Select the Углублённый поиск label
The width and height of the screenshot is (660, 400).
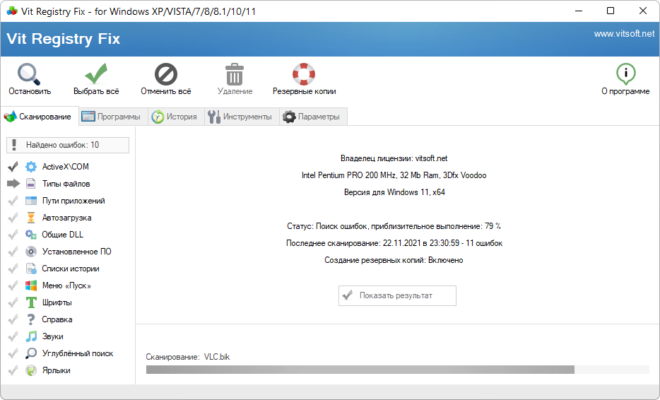(x=77, y=353)
